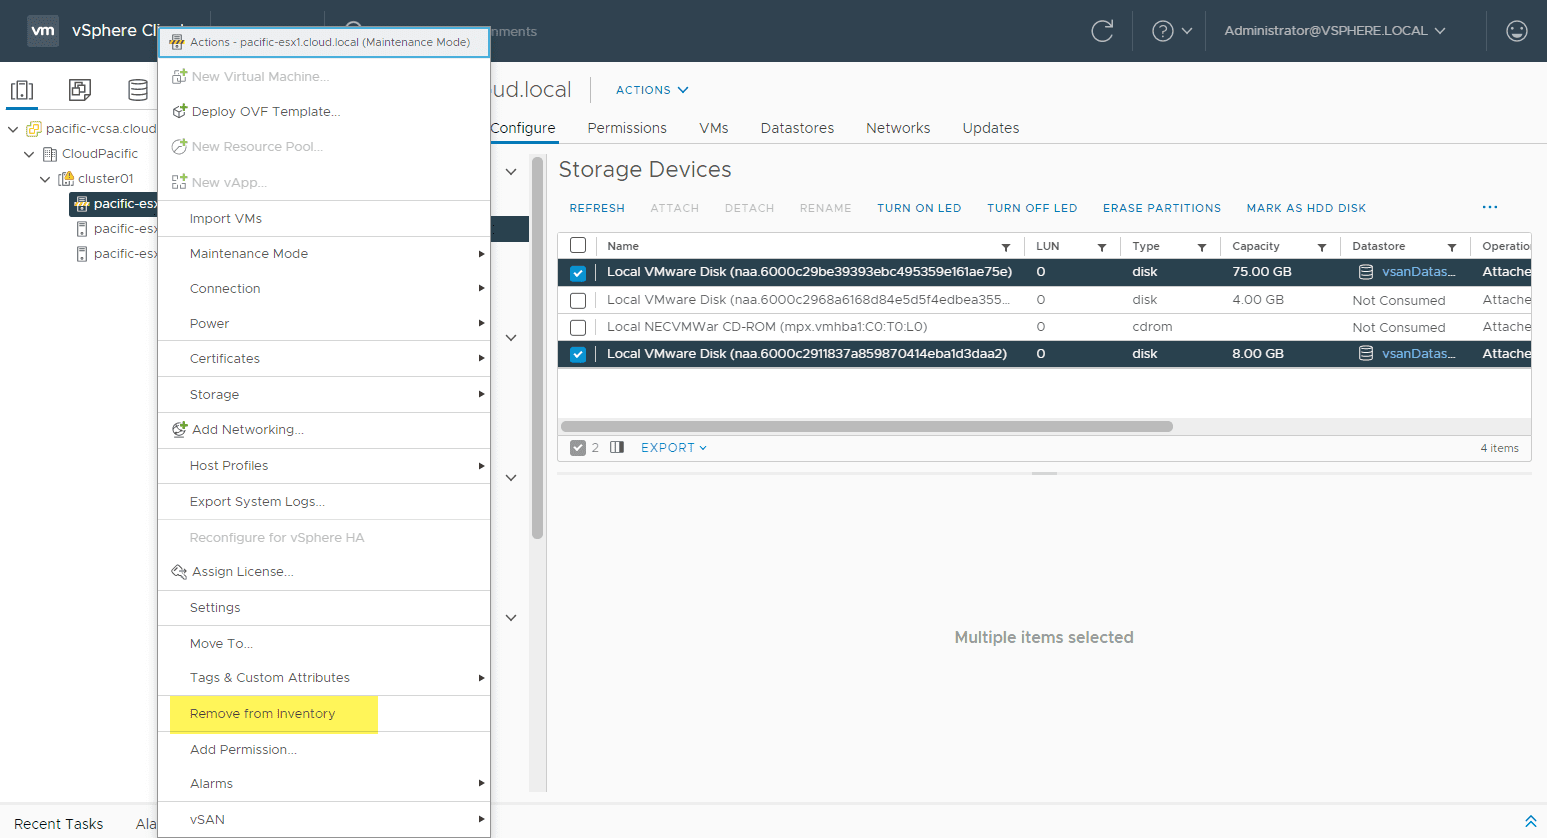The height and width of the screenshot is (838, 1547).
Task: Click the TURN ON LED button
Action: (918, 208)
